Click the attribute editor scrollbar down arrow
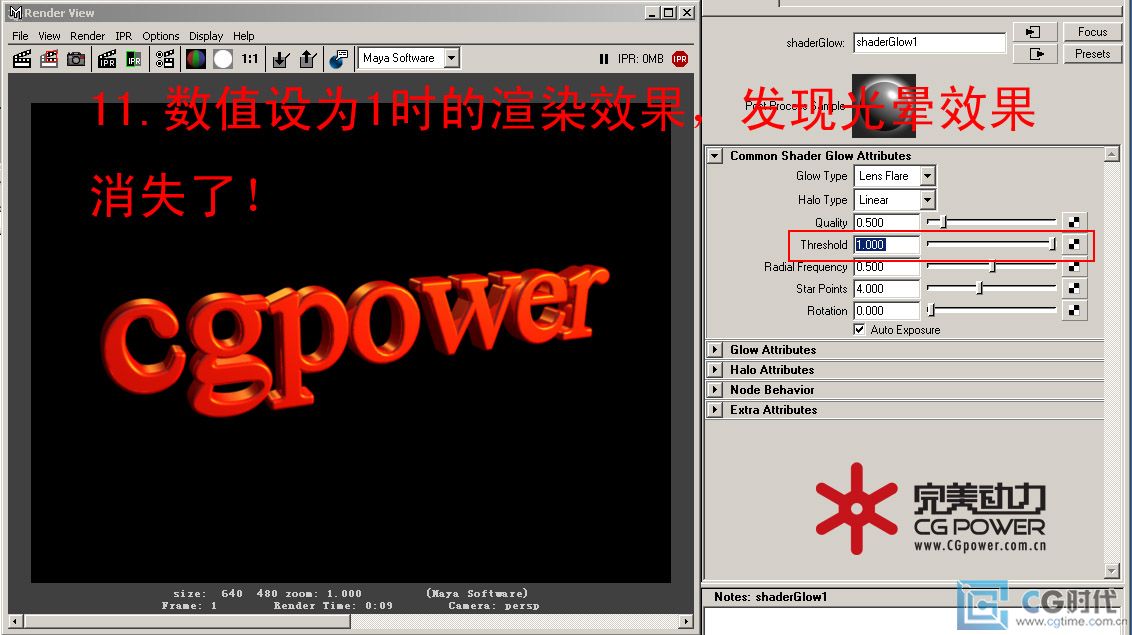 [1112, 571]
